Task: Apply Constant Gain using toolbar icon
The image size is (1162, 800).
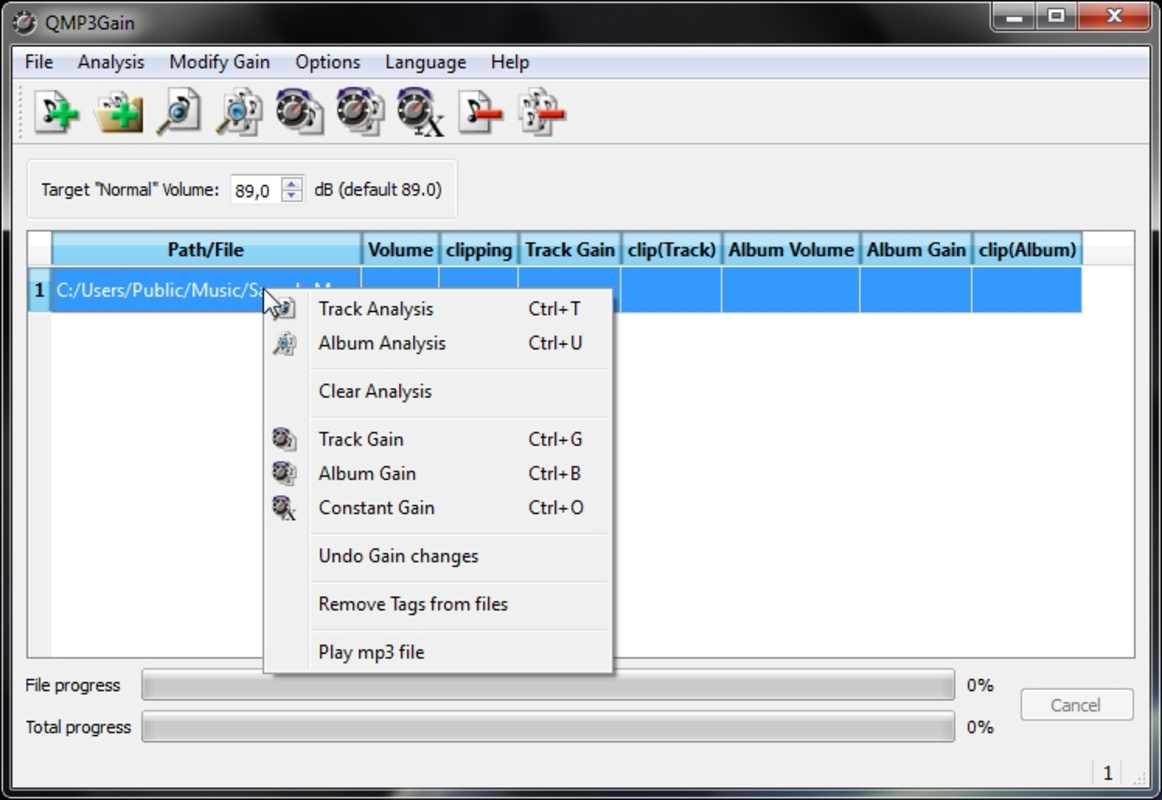Action: (x=420, y=113)
